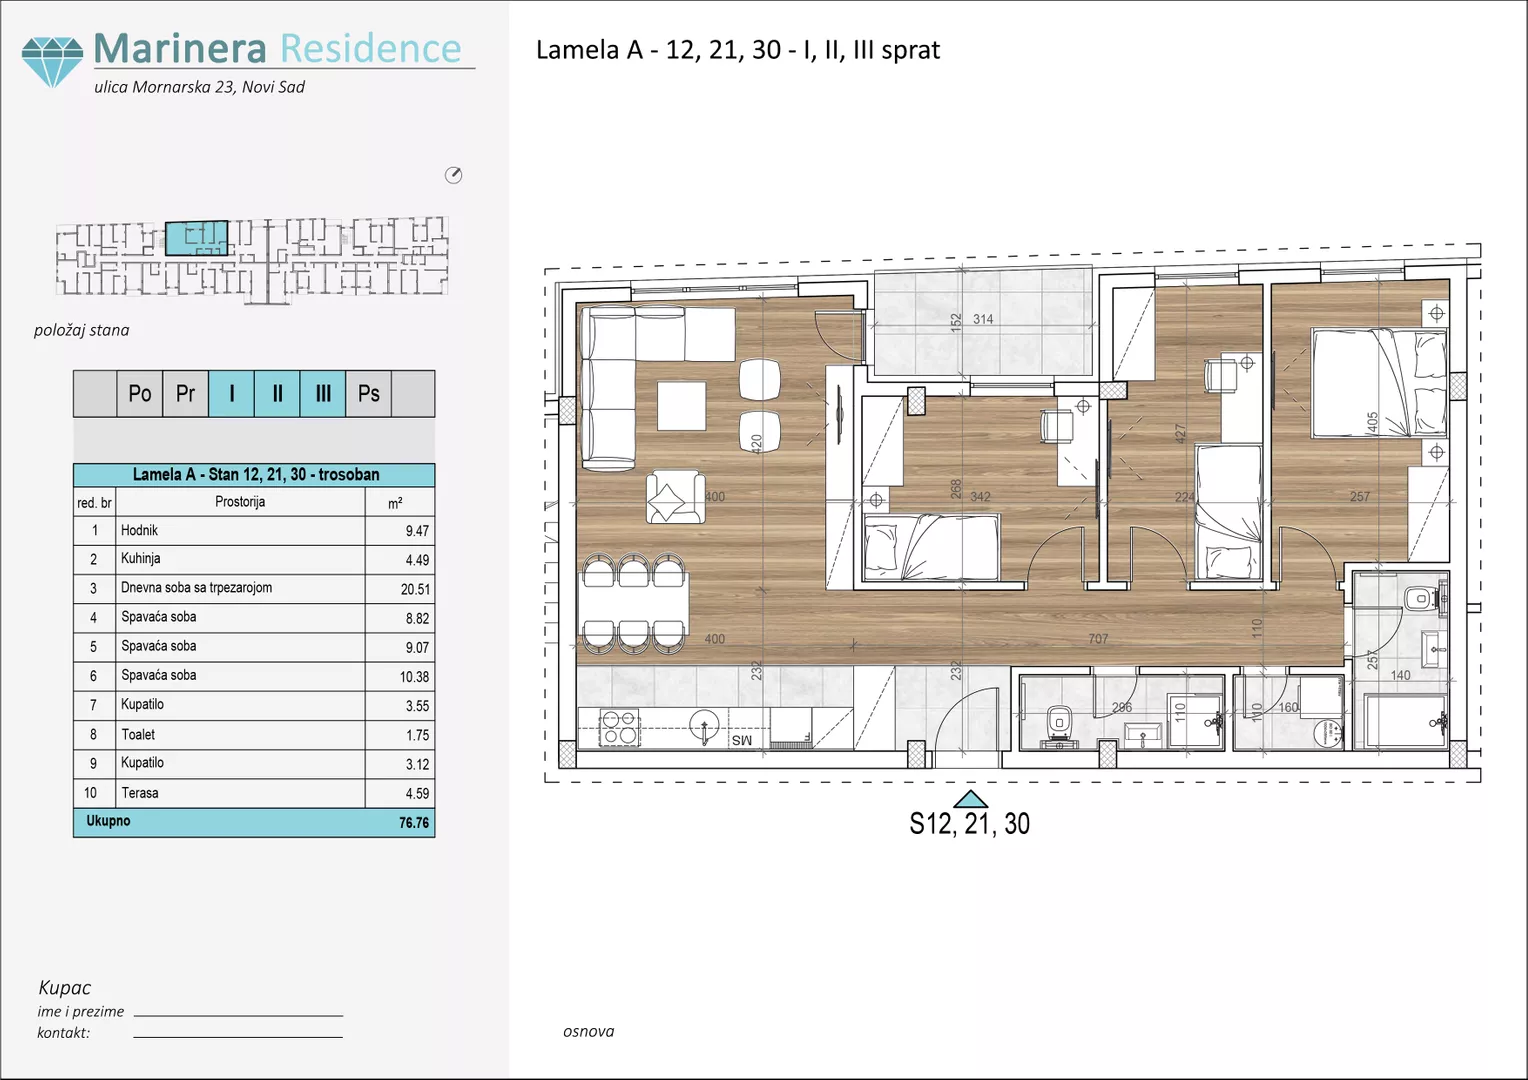
Task: Click the single bed in the left bedroom
Action: 931,548
